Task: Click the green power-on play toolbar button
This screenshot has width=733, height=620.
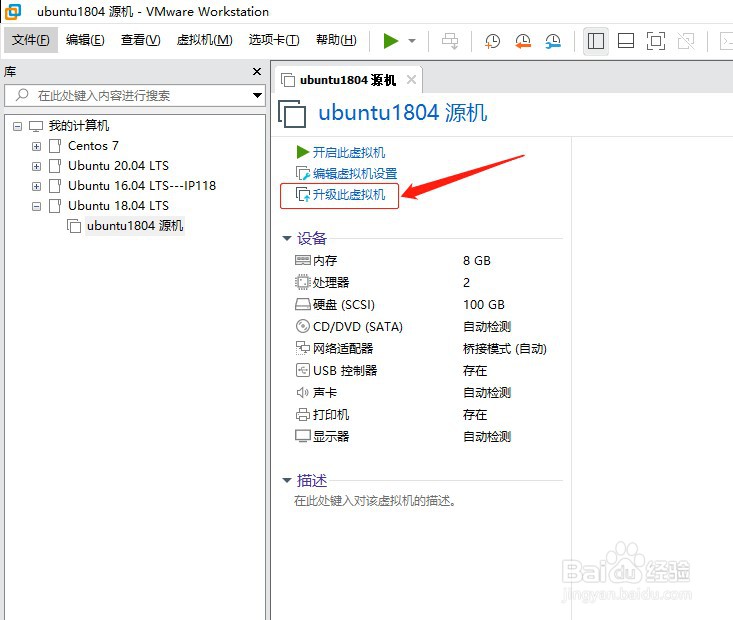Action: pos(390,41)
